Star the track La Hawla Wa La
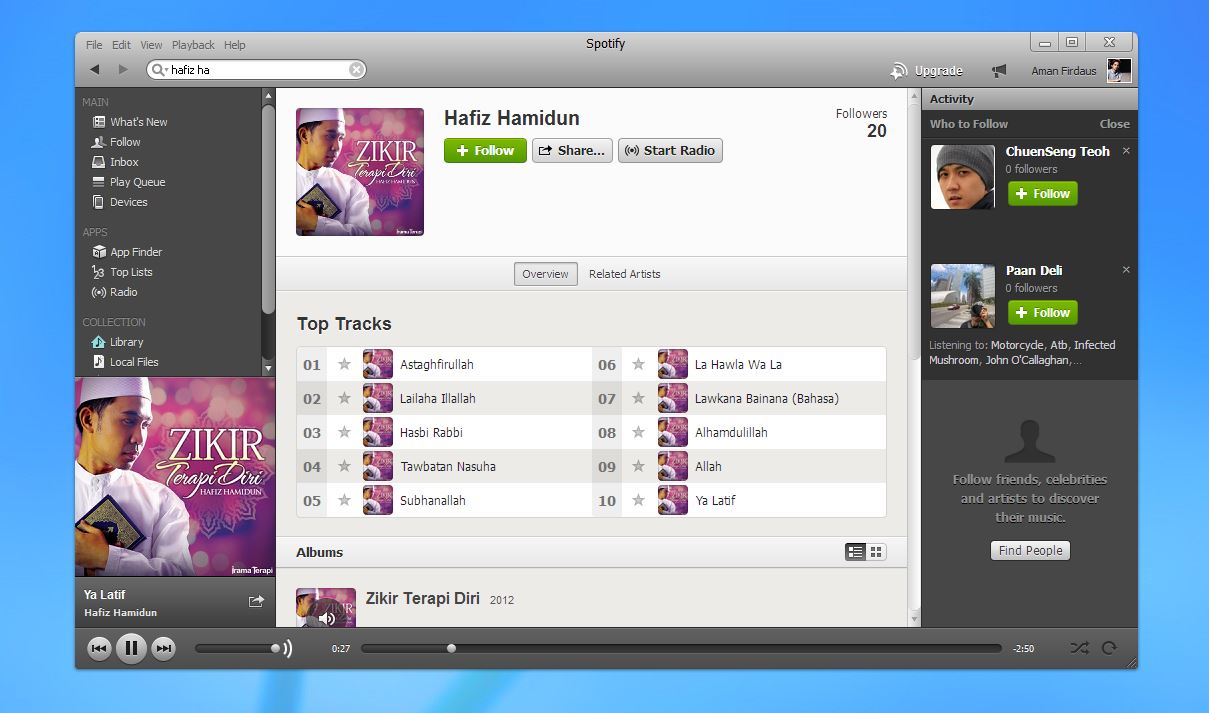This screenshot has height=713, width=1209. point(638,364)
